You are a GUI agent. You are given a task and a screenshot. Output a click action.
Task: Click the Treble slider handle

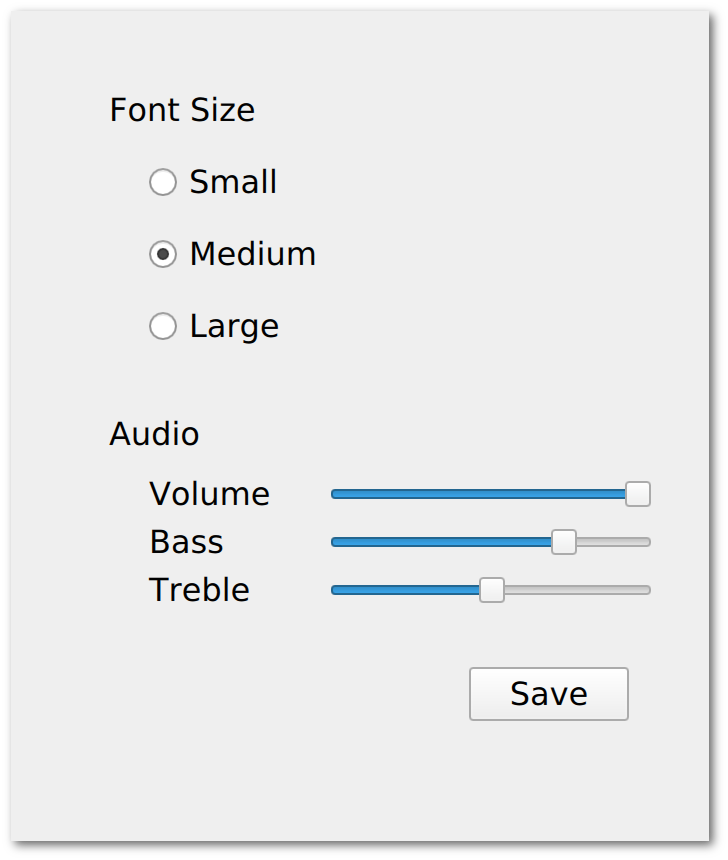(x=492, y=590)
